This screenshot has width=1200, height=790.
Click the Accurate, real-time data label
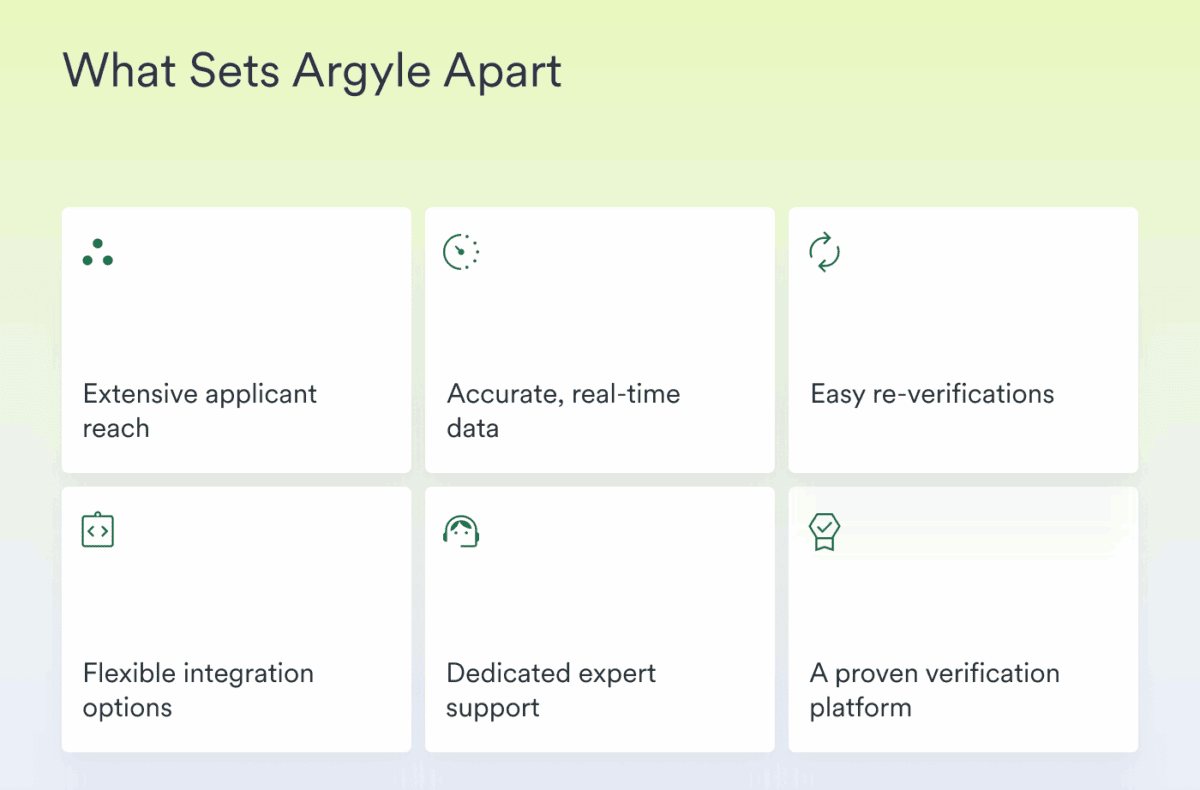click(x=563, y=410)
